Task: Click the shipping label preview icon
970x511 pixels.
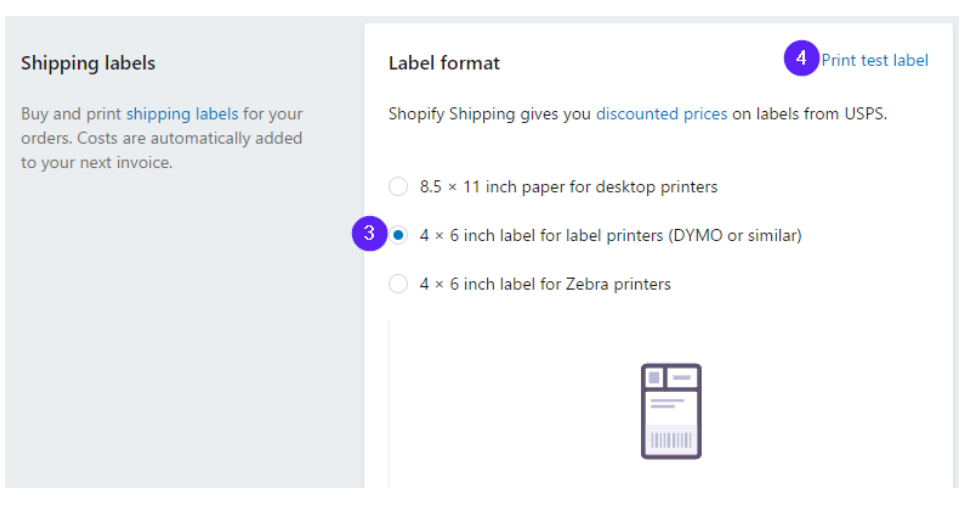Action: click(x=671, y=411)
